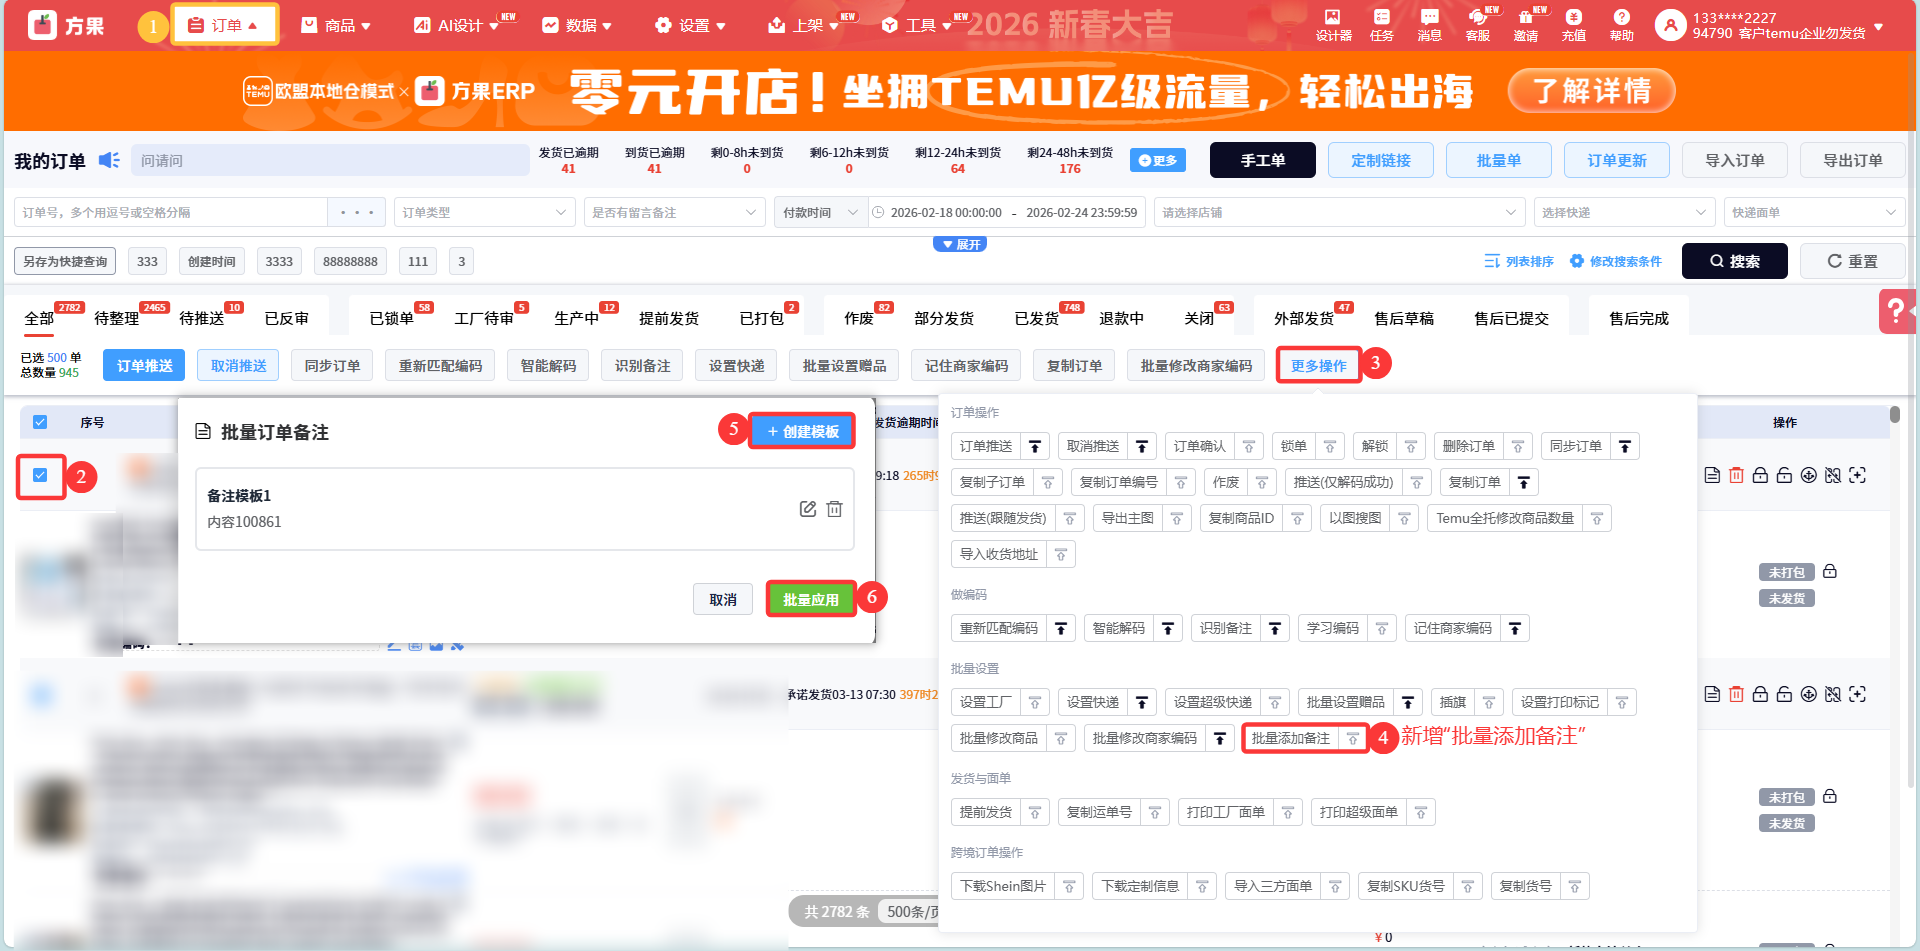This screenshot has height=951, width=1920.
Task: Toggle the pin beside 批量添加备注
Action: (x=1353, y=738)
